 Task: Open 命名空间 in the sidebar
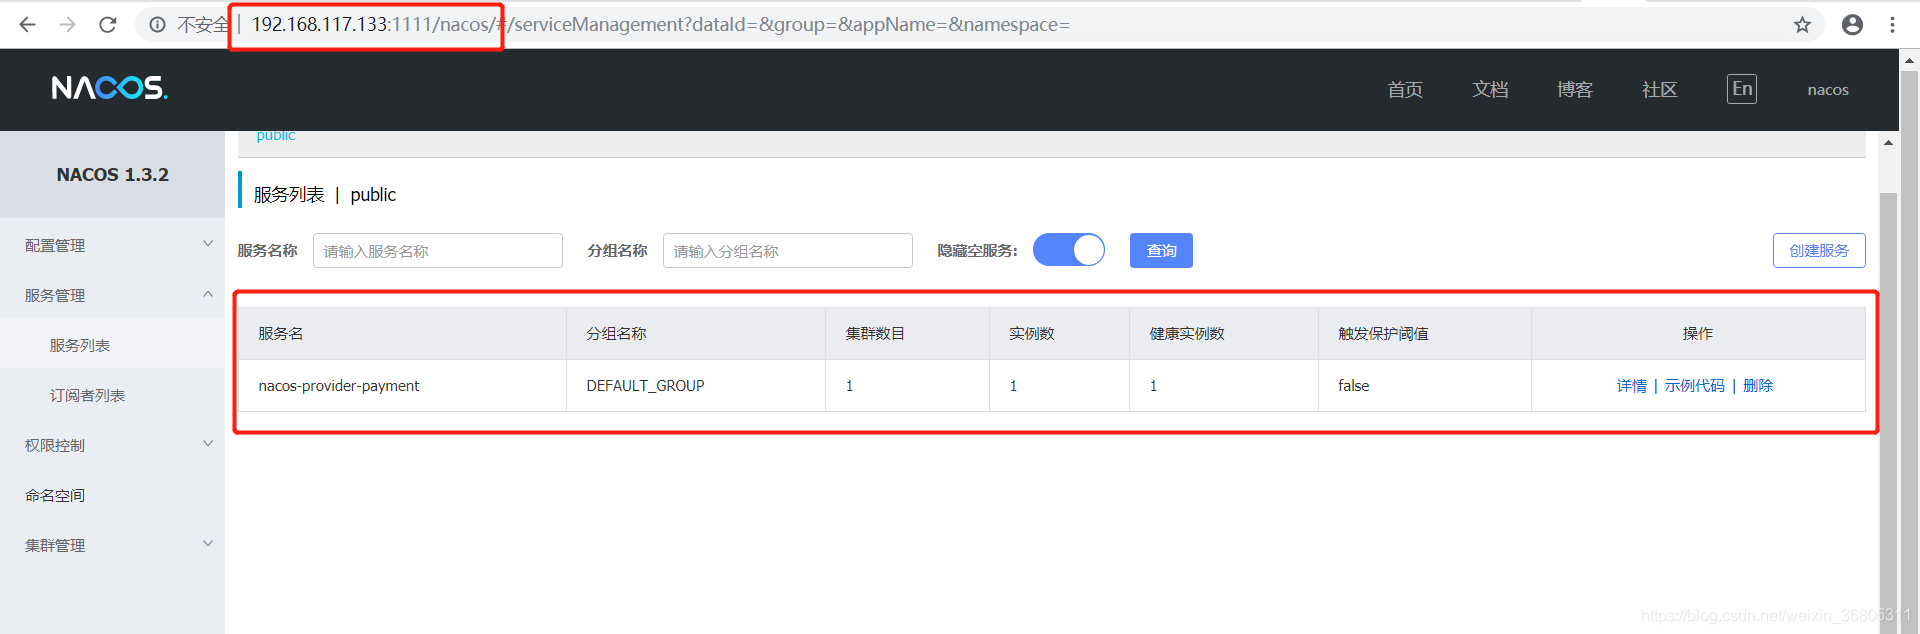click(55, 495)
